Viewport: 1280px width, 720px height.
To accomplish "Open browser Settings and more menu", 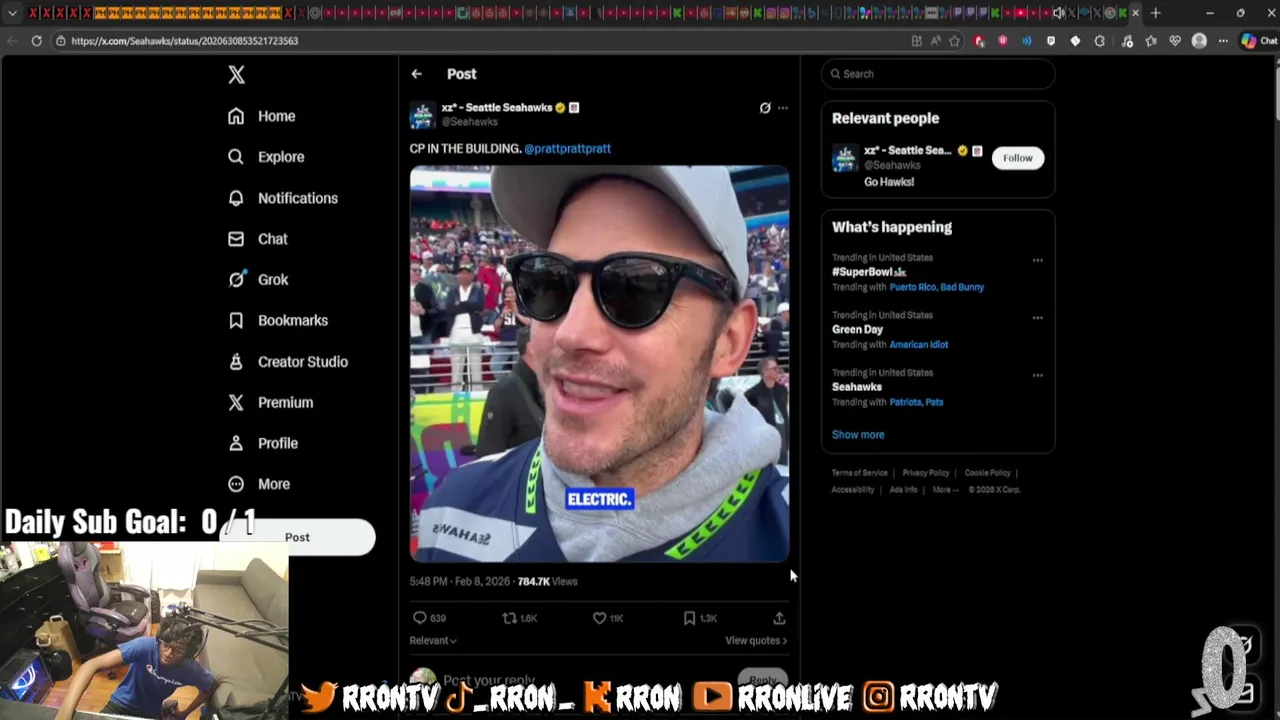I will 1223,41.
